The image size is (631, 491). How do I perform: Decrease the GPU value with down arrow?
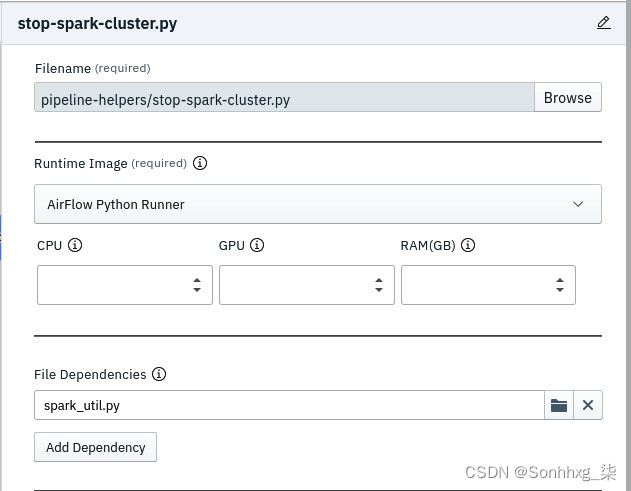pos(379,290)
